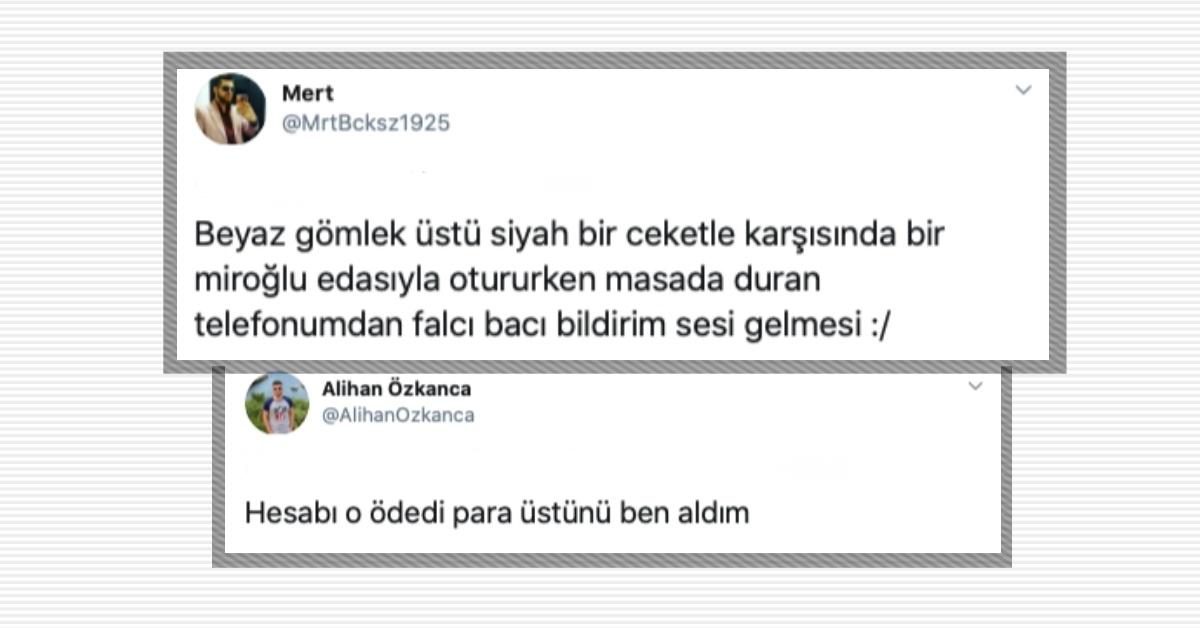
Task: Open the tweet "Hesabı o ödedi para üstünü ben aldım"
Action: pos(497,514)
